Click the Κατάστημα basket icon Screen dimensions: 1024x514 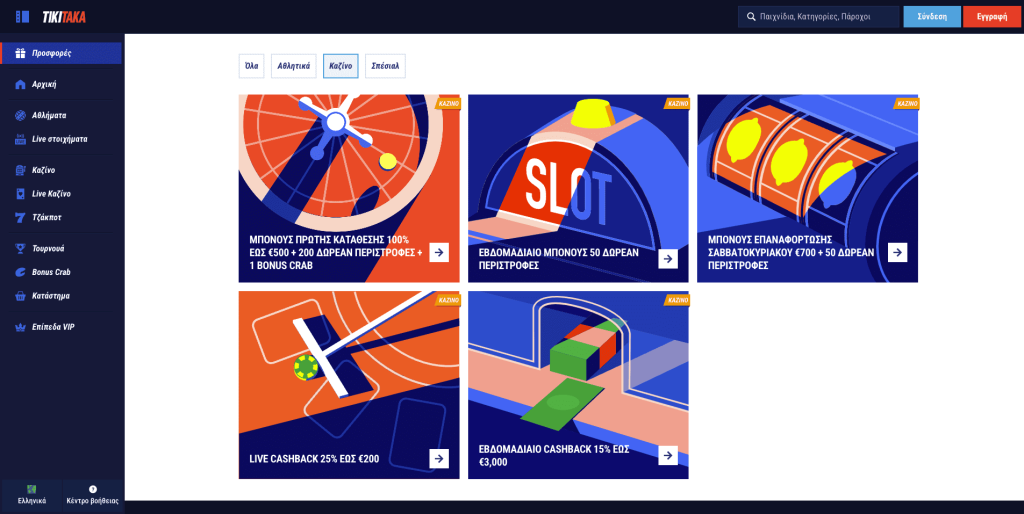tap(20, 296)
